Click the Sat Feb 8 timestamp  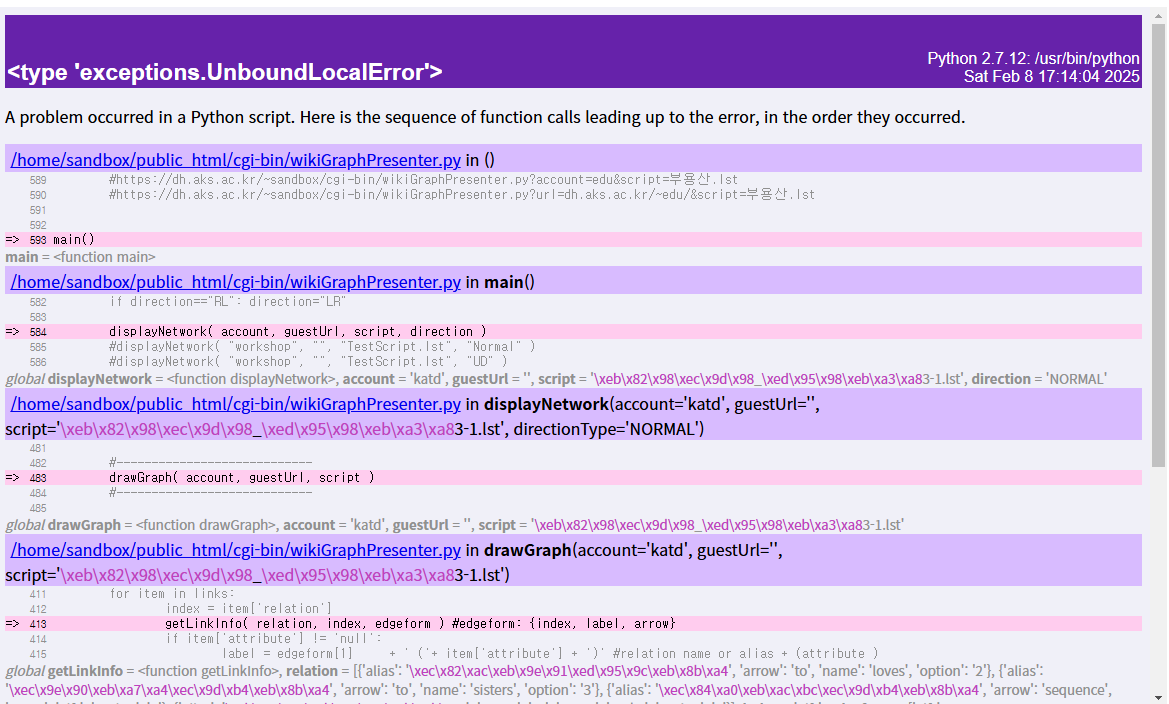1051,76
